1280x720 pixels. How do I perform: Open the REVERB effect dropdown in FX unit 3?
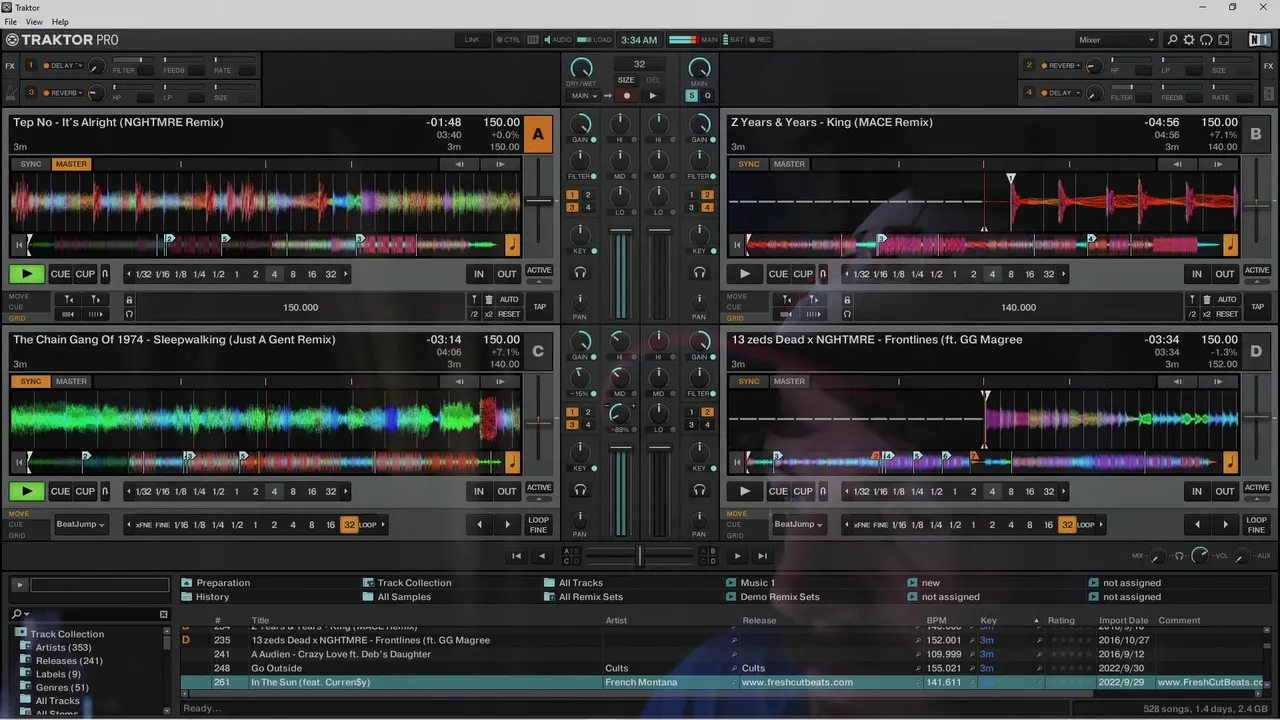coord(62,93)
